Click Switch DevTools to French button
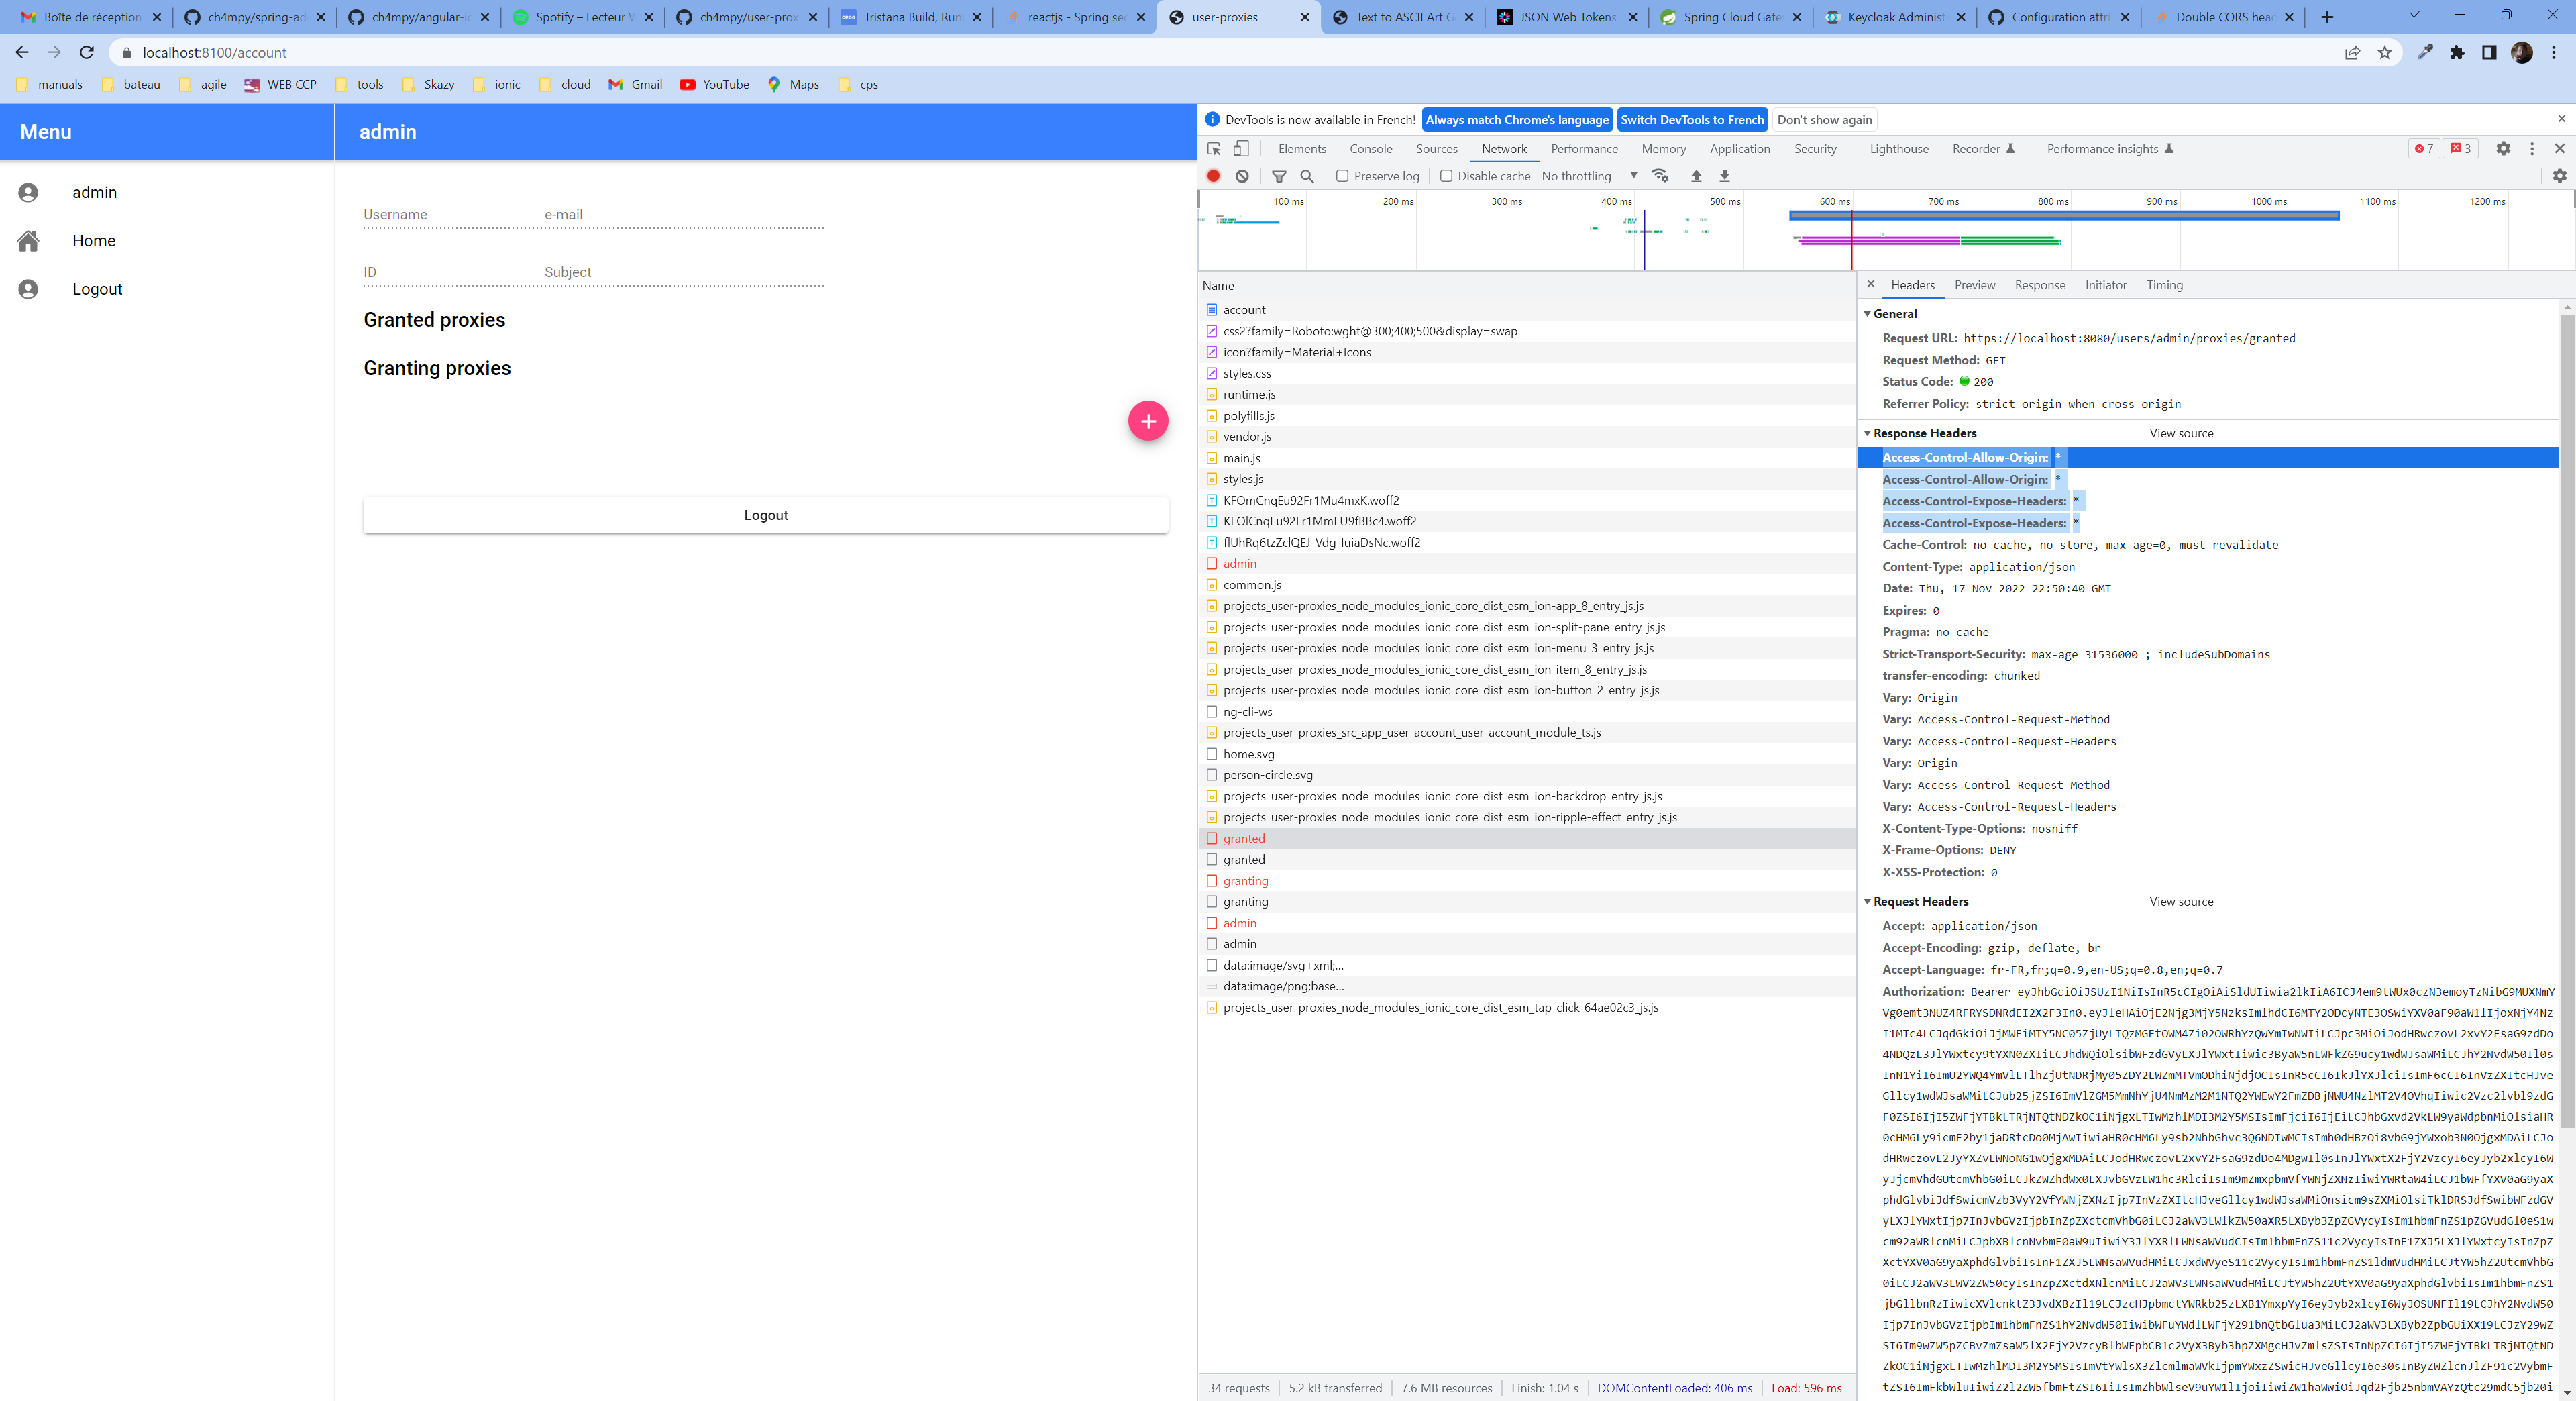 point(1692,120)
